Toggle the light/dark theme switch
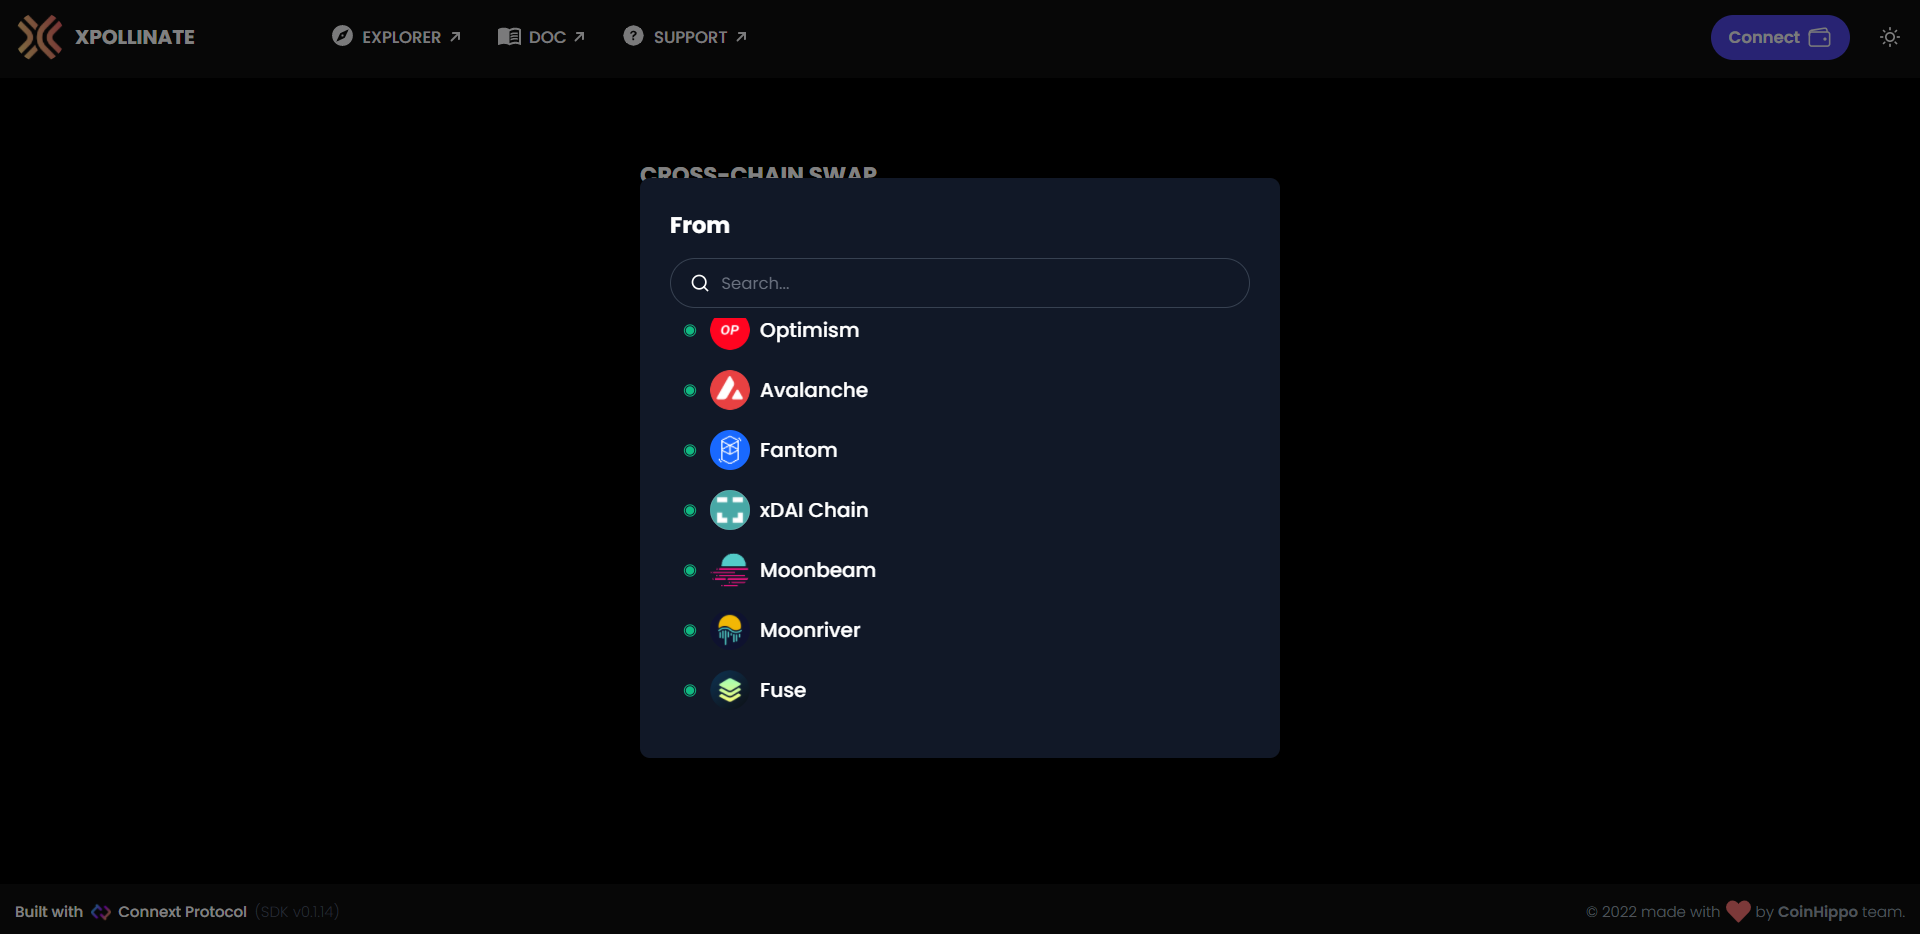This screenshot has width=1920, height=934. [1890, 37]
